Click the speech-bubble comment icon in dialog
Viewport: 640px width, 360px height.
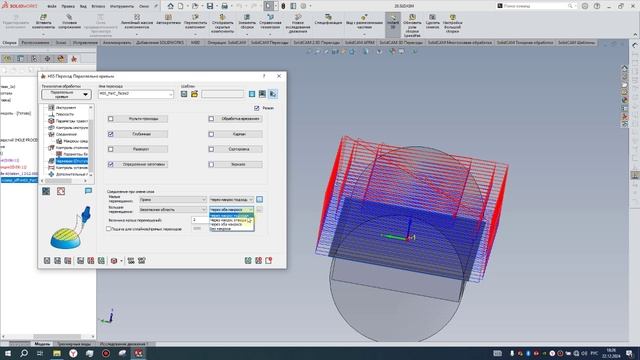pos(88,191)
